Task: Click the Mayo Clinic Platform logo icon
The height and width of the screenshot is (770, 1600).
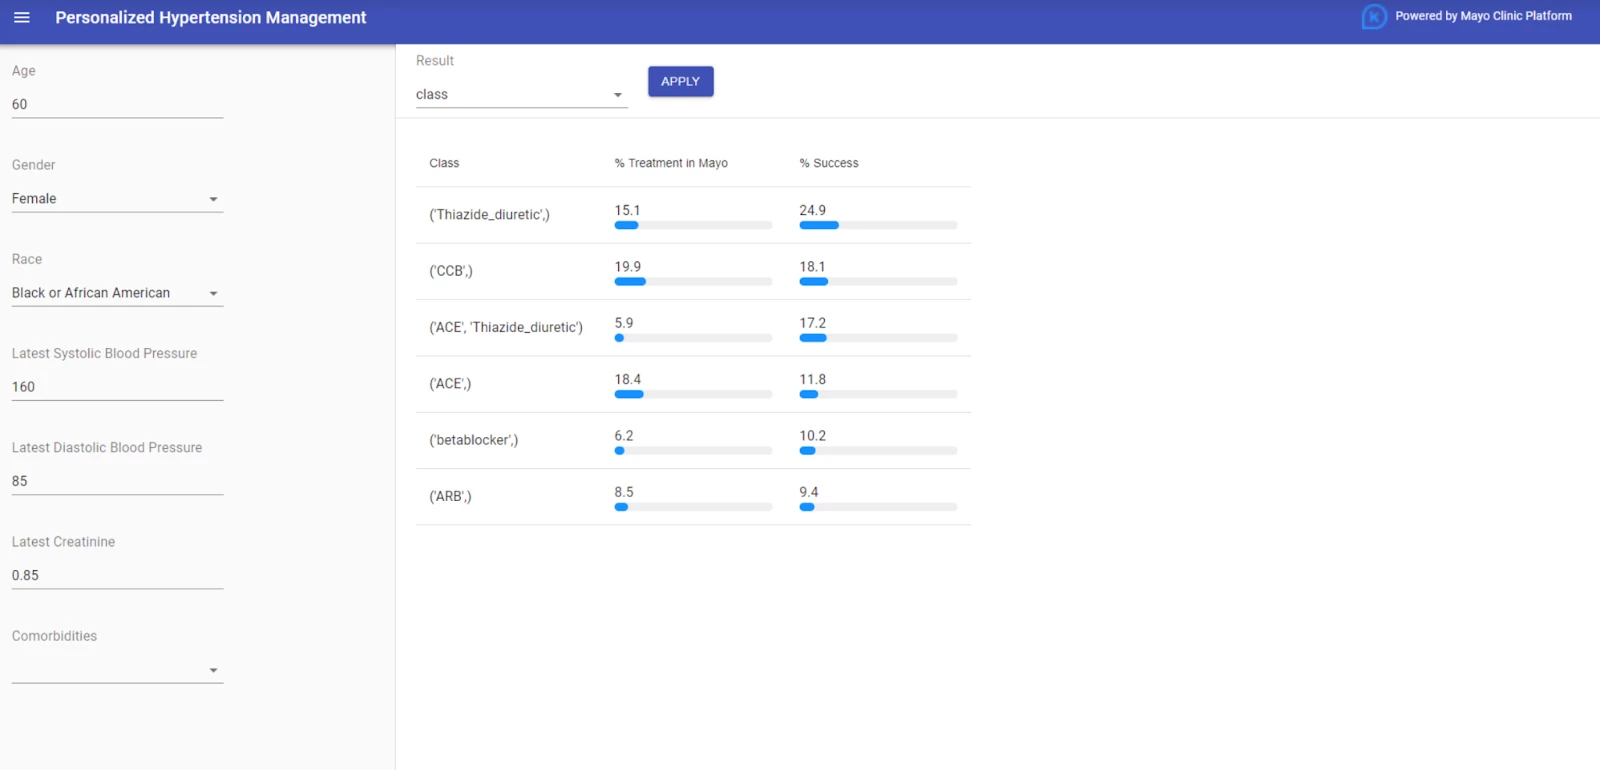Action: tap(1374, 17)
